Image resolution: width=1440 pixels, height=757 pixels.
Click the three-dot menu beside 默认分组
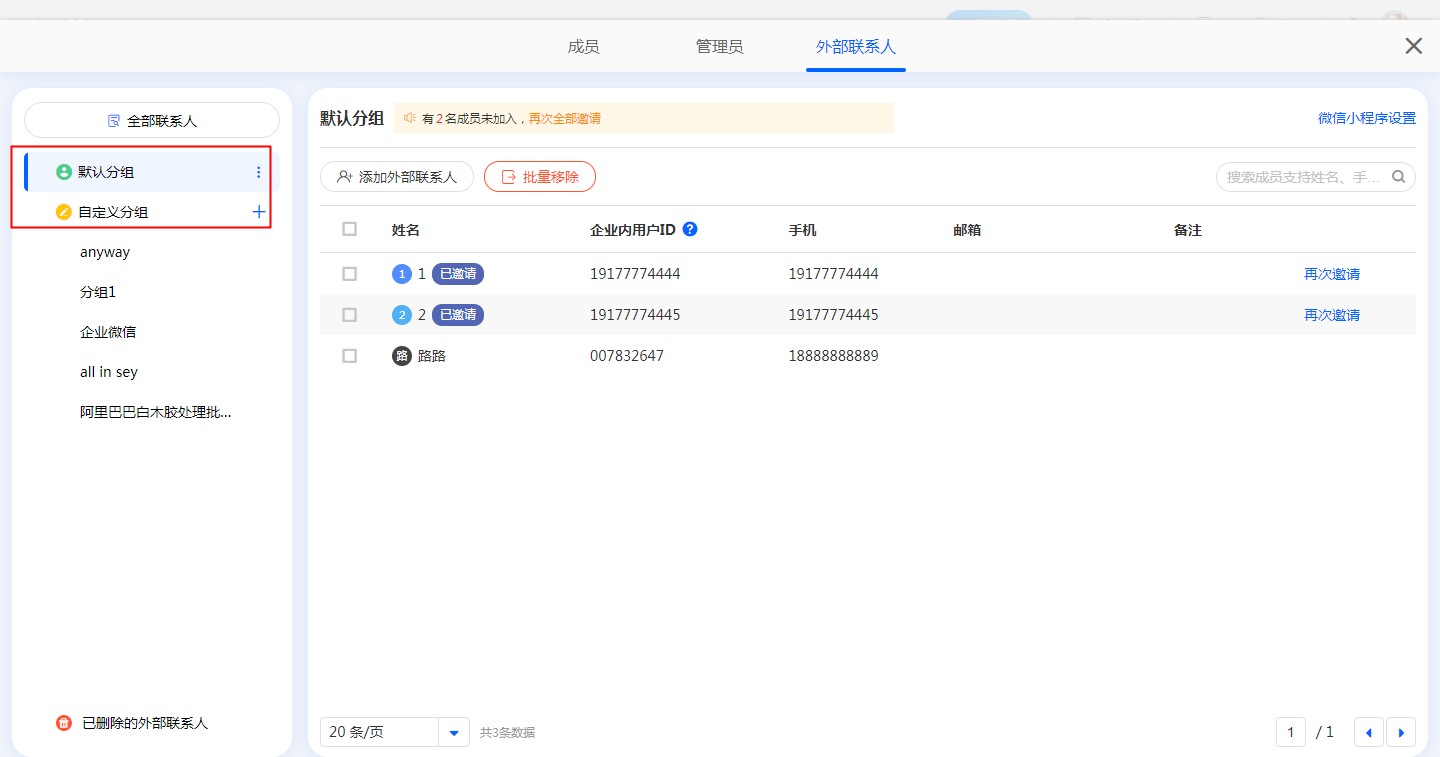(258, 172)
